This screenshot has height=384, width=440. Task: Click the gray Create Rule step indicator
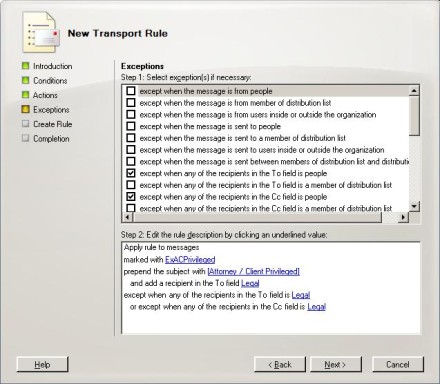click(x=25, y=124)
